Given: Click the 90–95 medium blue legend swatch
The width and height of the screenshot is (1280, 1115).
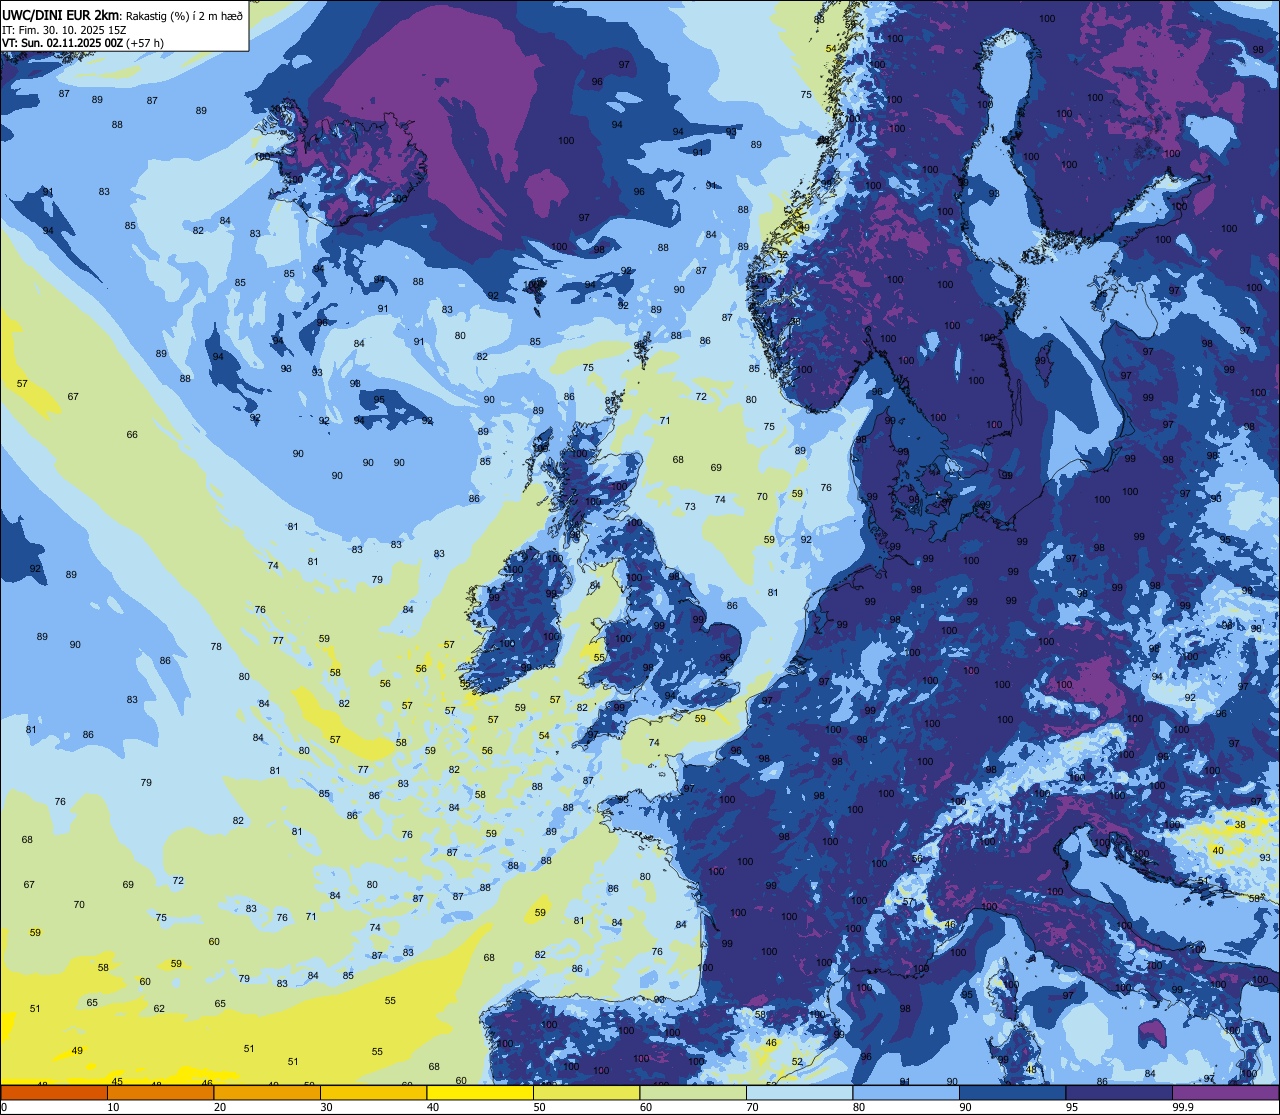Looking at the screenshot, I should [1012, 1092].
